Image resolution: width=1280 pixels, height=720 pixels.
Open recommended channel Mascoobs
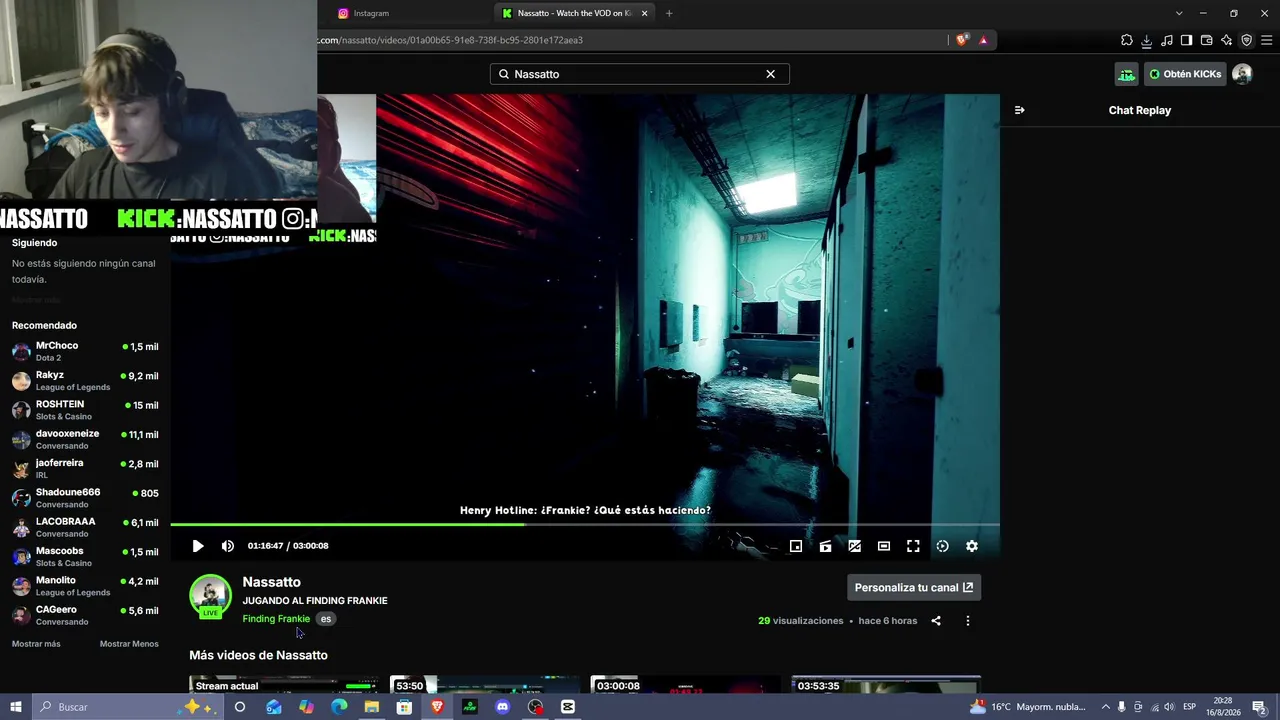(85, 557)
